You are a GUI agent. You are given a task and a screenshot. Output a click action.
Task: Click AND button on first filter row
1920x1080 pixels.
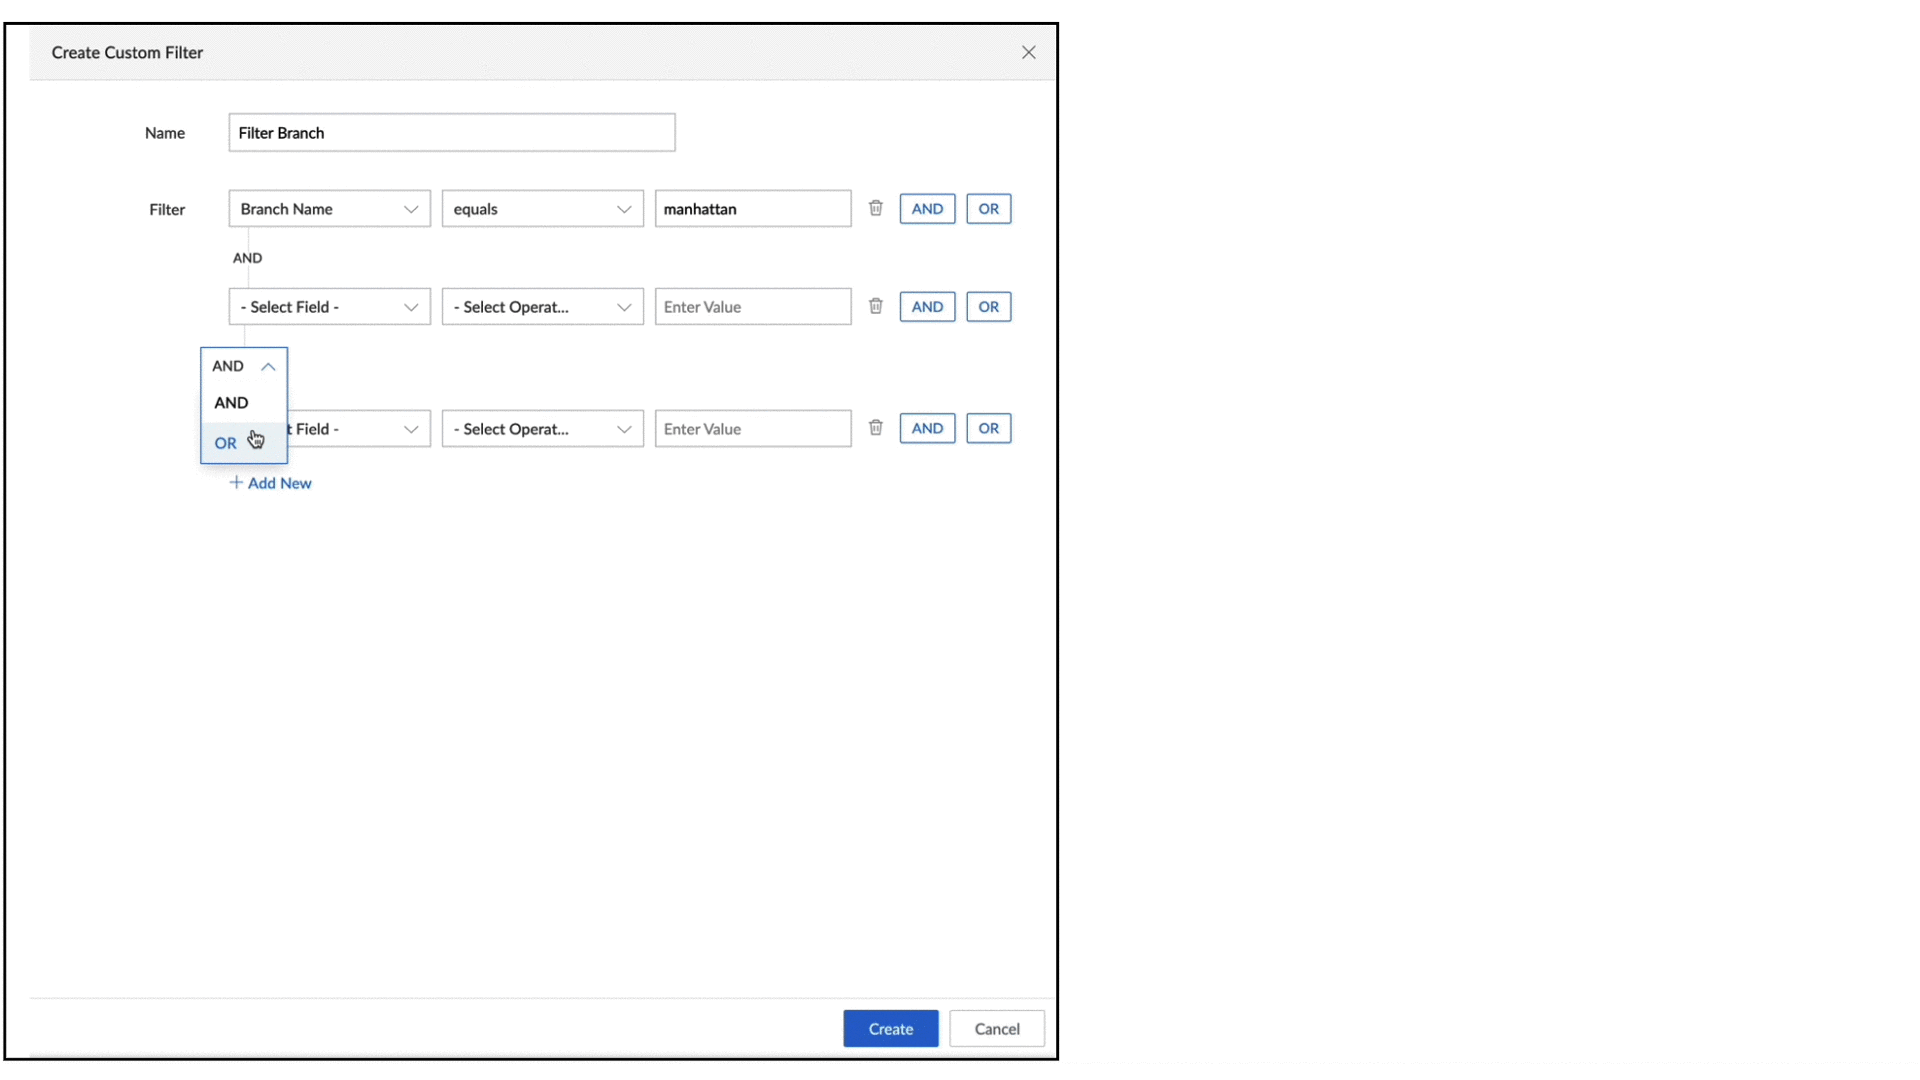tap(926, 209)
